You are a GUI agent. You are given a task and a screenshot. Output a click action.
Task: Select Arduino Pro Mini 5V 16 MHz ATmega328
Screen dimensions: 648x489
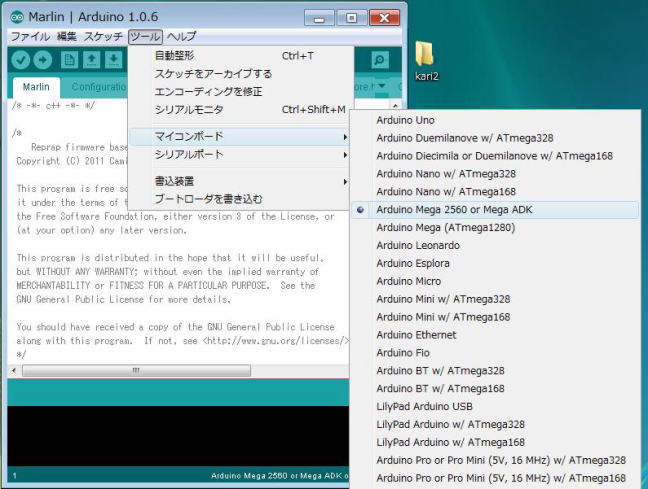pyautogui.click(x=495, y=460)
